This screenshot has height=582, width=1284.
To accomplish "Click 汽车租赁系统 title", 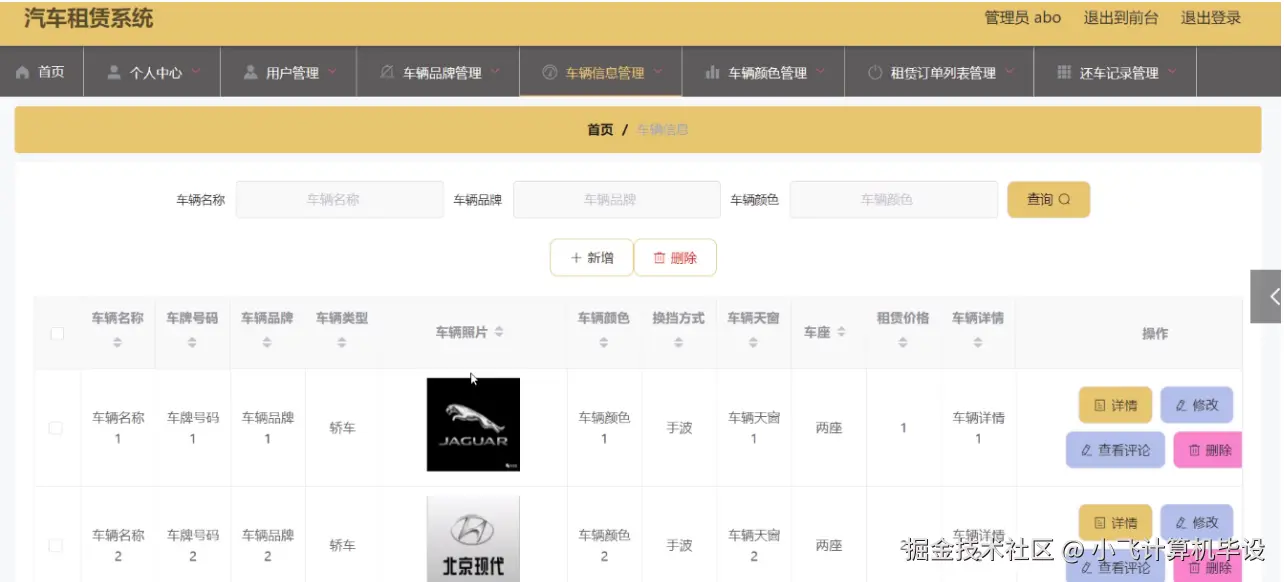I will click(x=89, y=18).
